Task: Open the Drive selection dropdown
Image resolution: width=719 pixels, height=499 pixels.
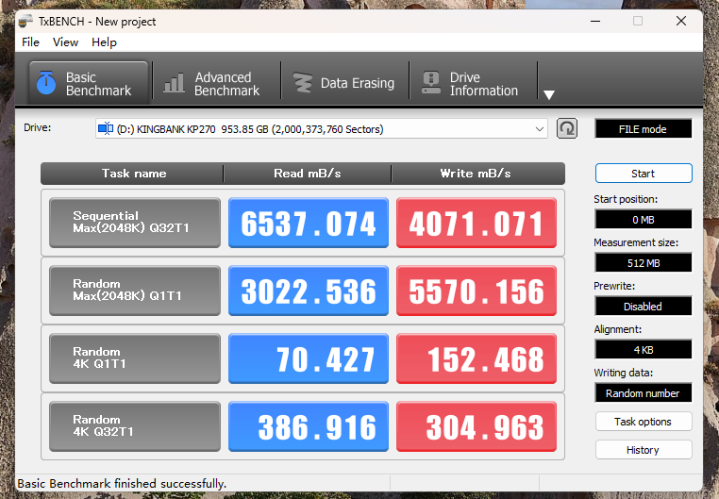Action: (x=321, y=129)
